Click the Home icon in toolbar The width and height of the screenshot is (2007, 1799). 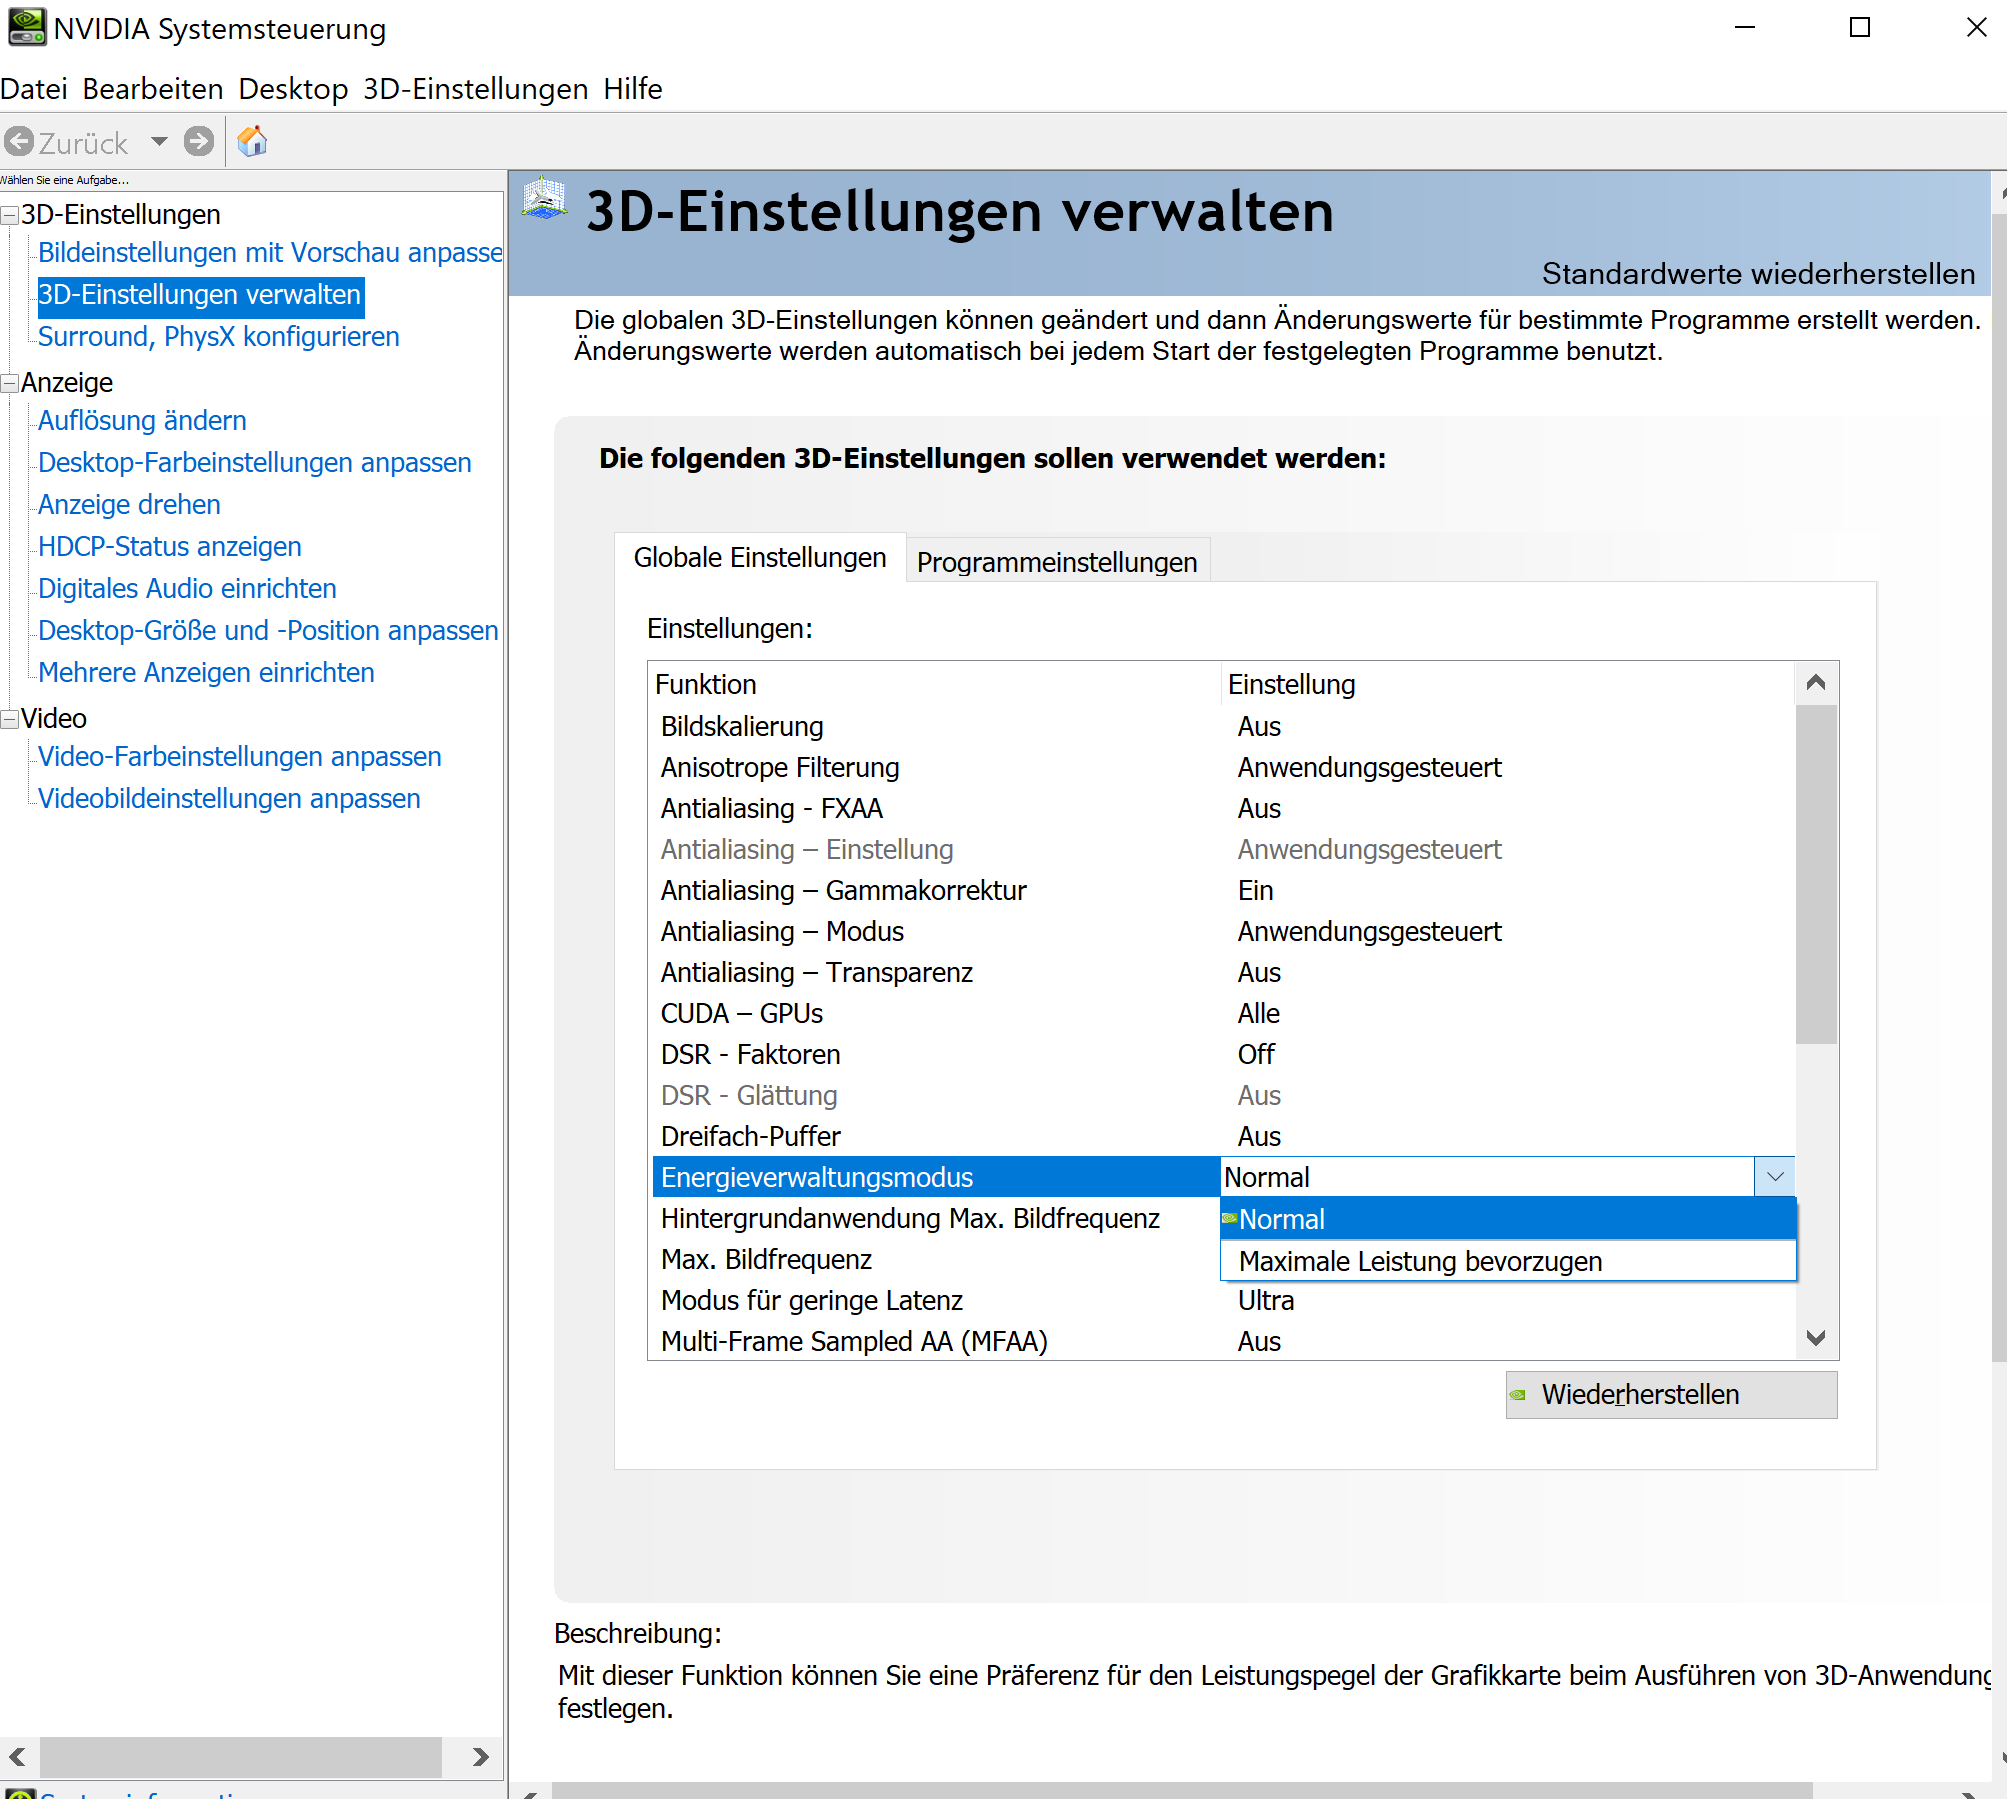(x=252, y=141)
